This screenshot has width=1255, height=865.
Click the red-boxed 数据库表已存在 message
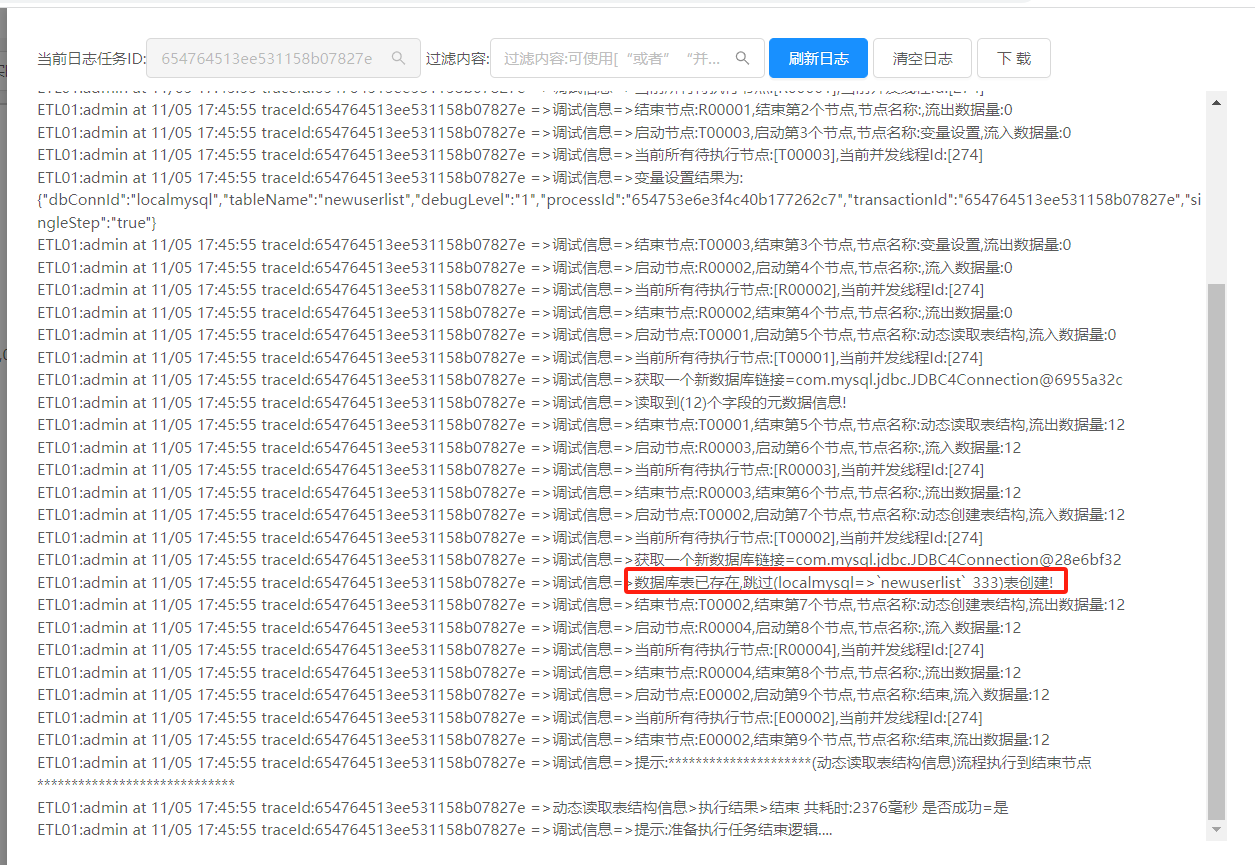click(846, 582)
